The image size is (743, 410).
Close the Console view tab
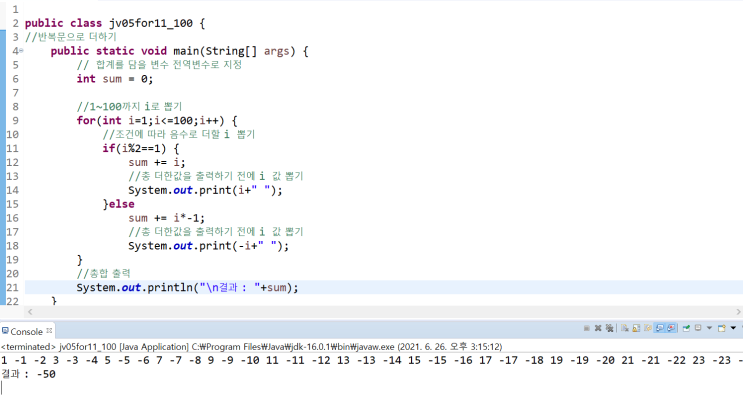[49, 330]
